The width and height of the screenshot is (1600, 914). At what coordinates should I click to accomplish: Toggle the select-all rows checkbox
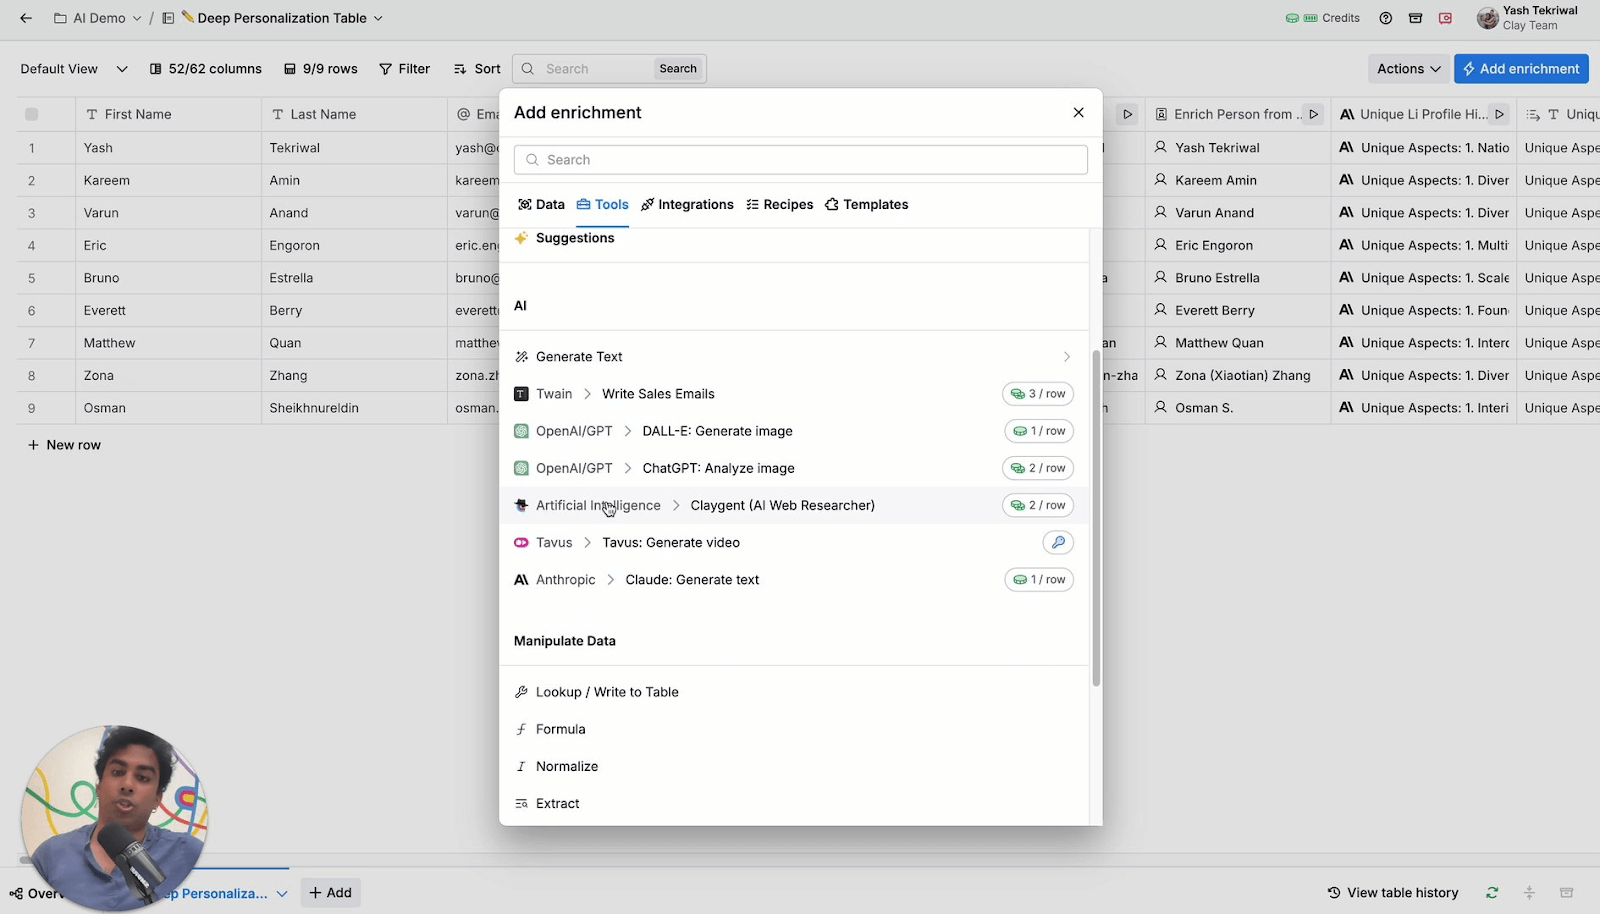tap(31, 114)
